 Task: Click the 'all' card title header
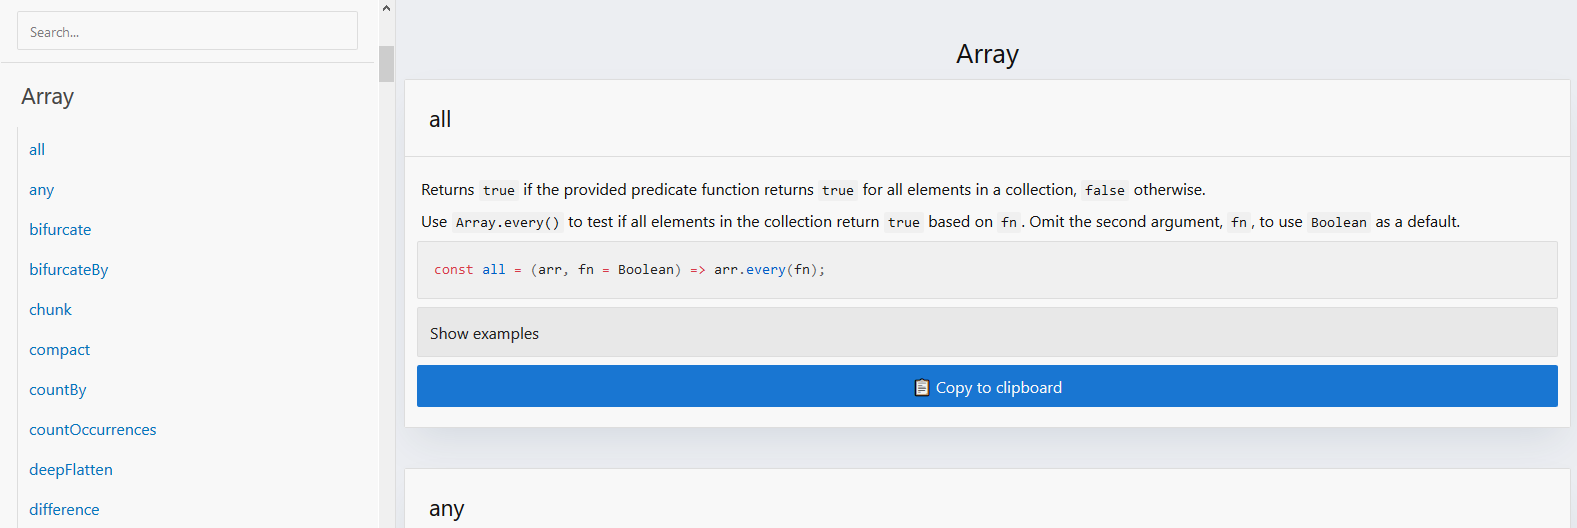440,120
